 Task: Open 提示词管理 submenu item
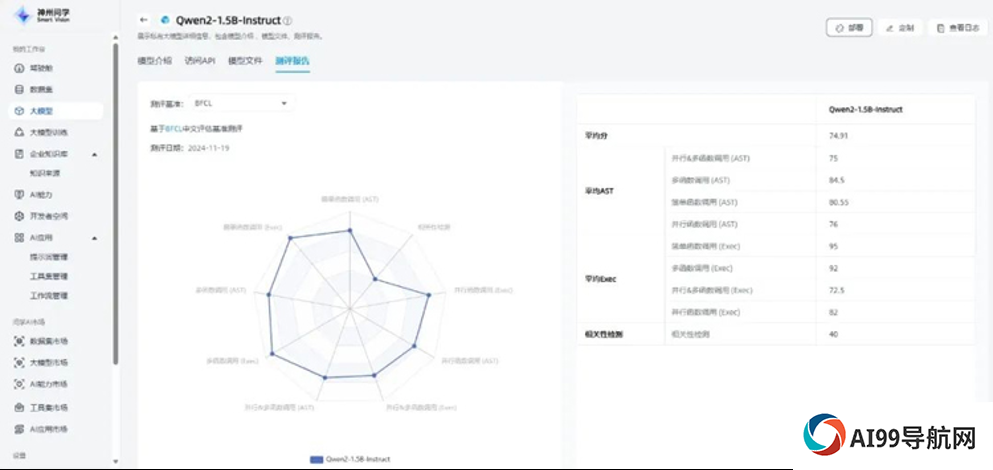49,257
